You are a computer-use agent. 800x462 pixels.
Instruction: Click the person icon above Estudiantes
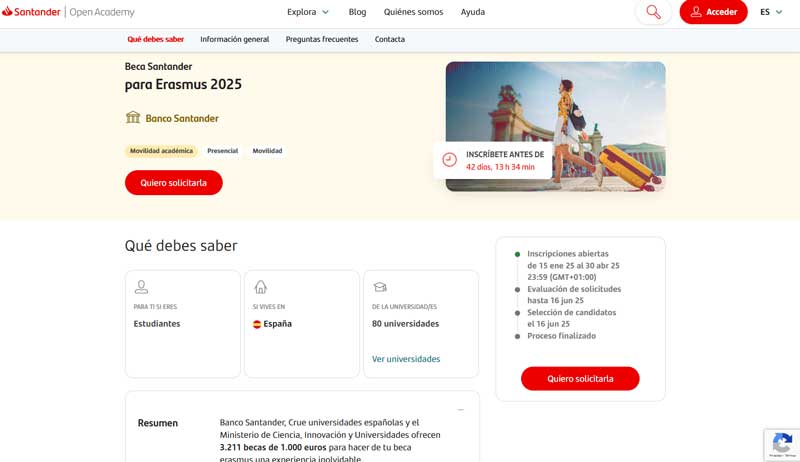coord(142,287)
